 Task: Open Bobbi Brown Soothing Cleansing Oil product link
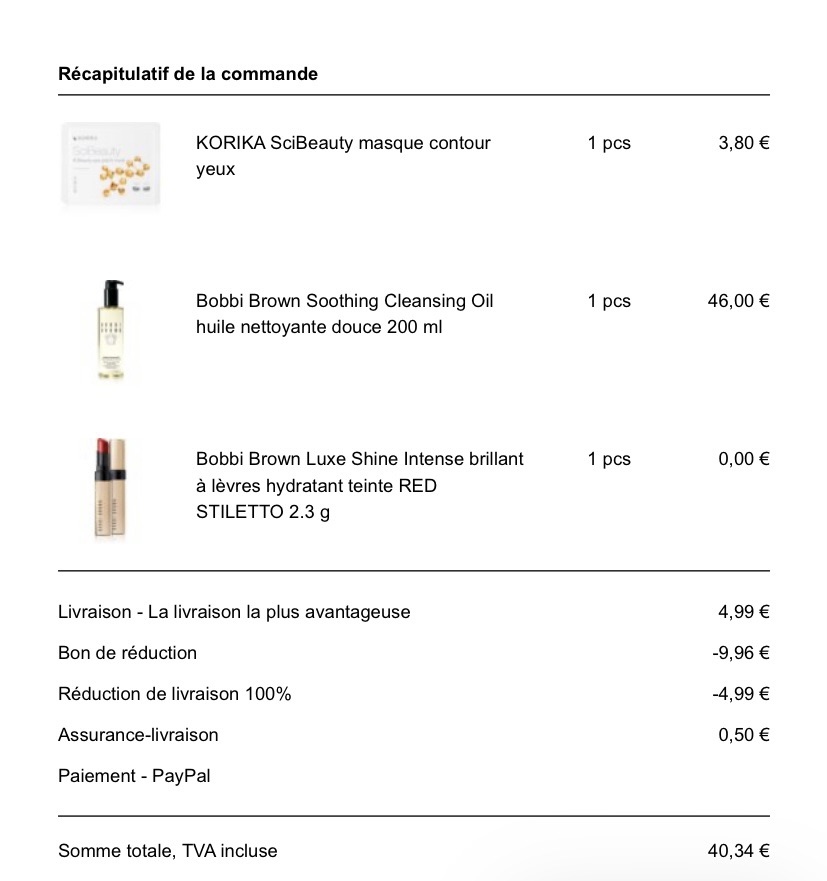tap(344, 314)
